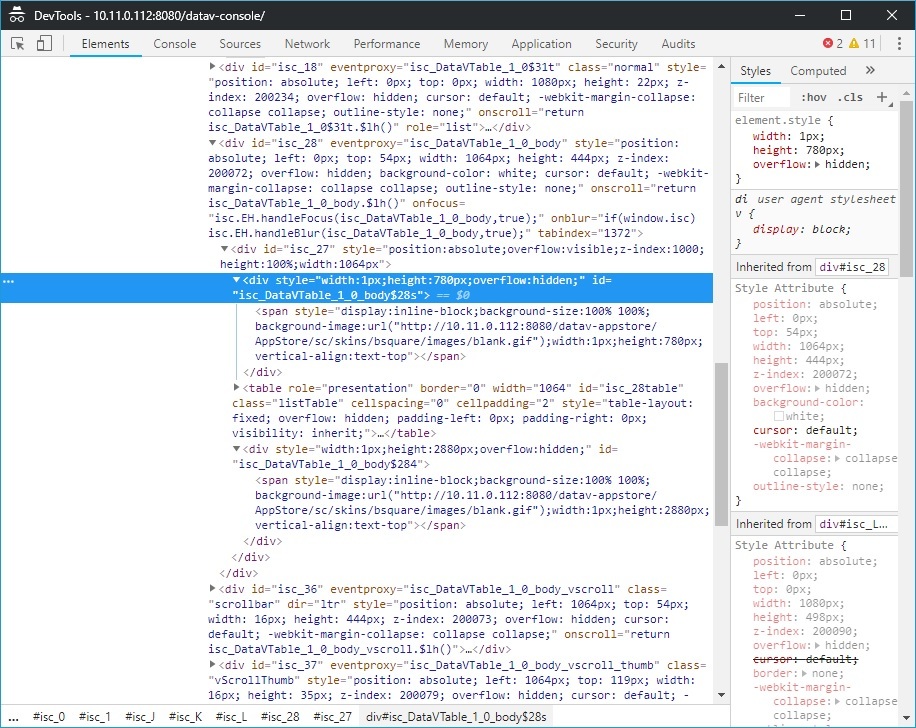Show more Styles pane tabs via double chevron
The image size is (916, 728).
tap(870, 71)
